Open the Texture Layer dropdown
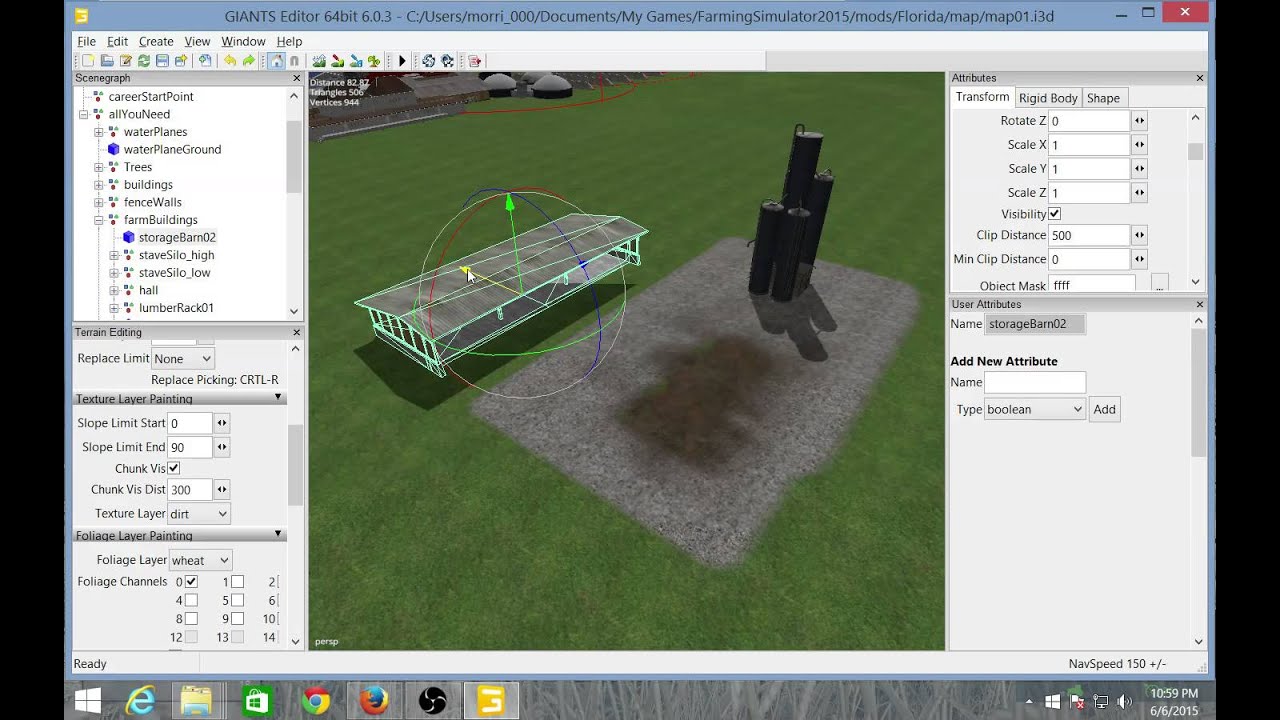Viewport: 1280px width, 720px height. click(x=198, y=513)
